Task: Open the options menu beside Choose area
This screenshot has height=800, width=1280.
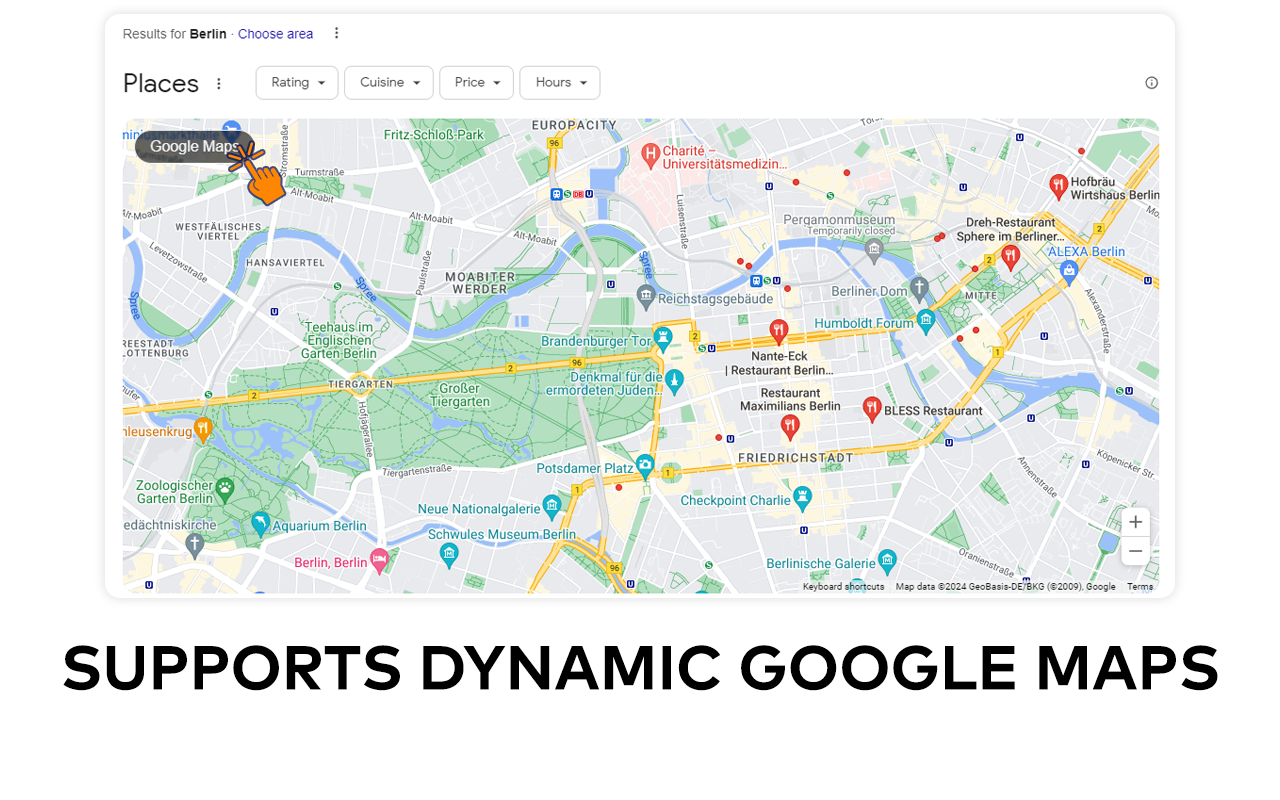Action: [336, 33]
